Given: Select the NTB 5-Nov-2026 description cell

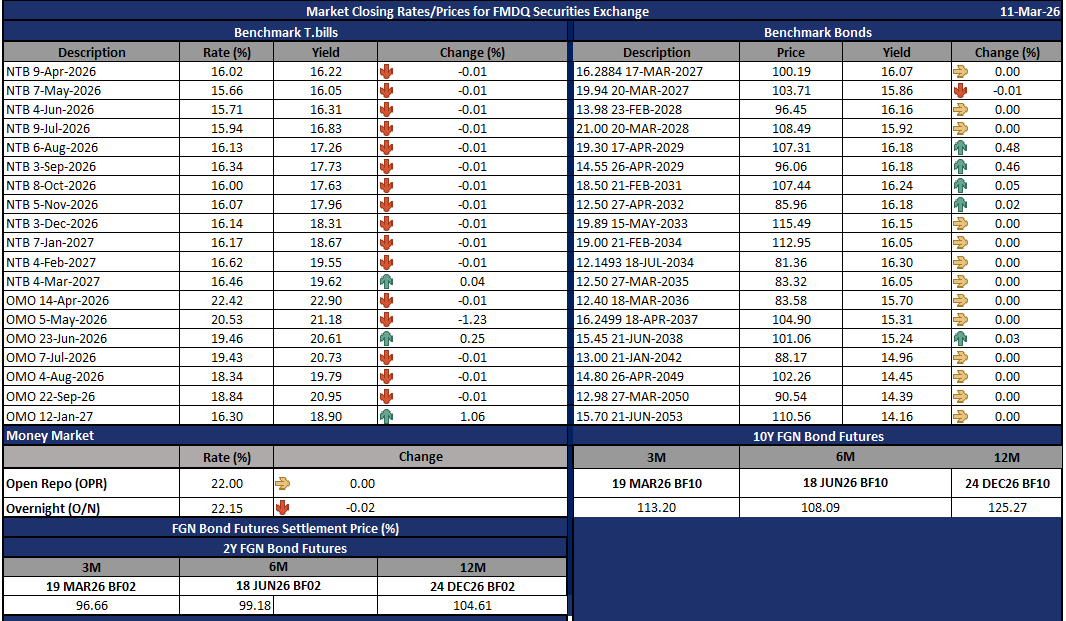Looking at the screenshot, I should click(91, 205).
